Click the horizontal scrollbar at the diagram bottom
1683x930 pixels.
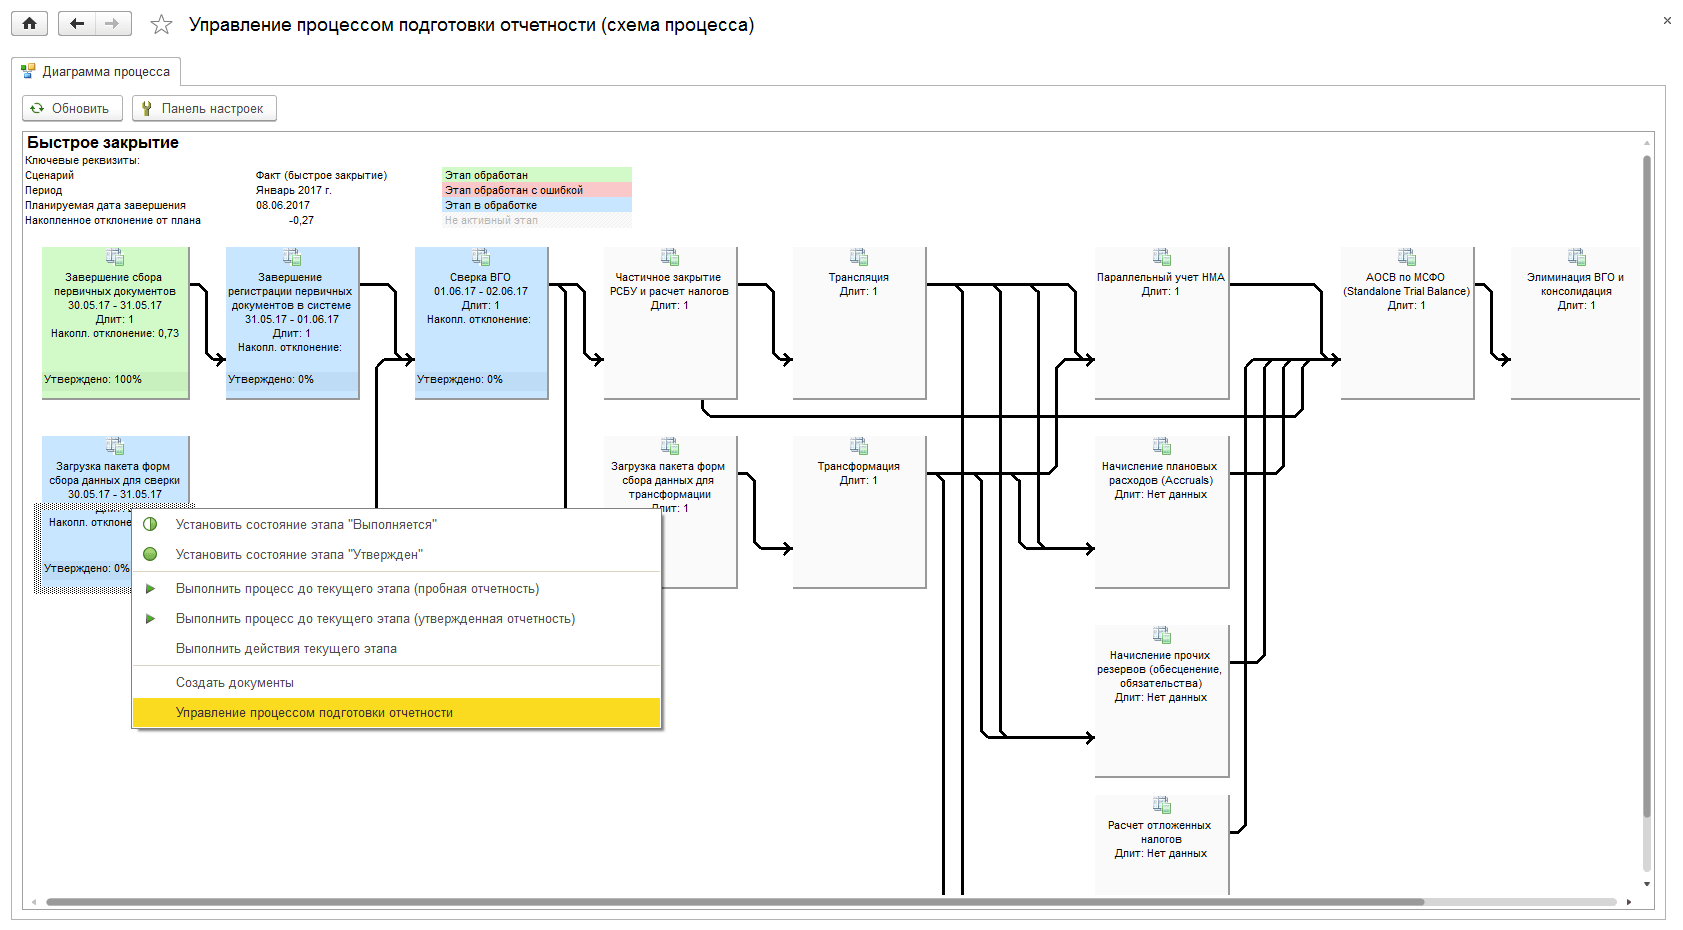click(735, 902)
